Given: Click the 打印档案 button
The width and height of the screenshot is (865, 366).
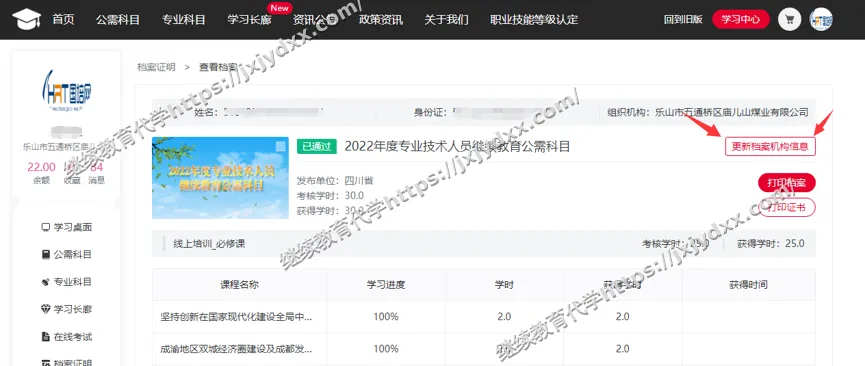Looking at the screenshot, I should pos(787,183).
